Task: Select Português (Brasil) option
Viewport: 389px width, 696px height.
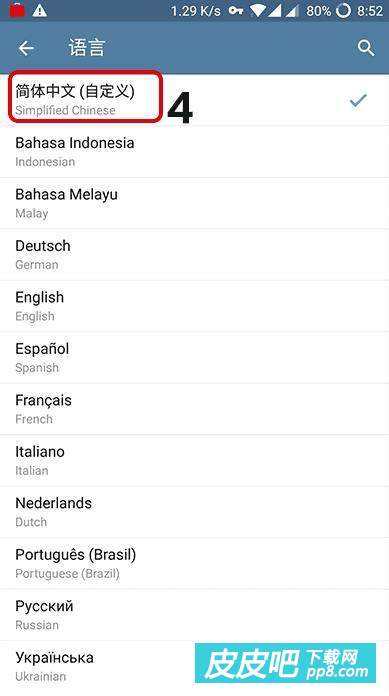Action: (194, 564)
